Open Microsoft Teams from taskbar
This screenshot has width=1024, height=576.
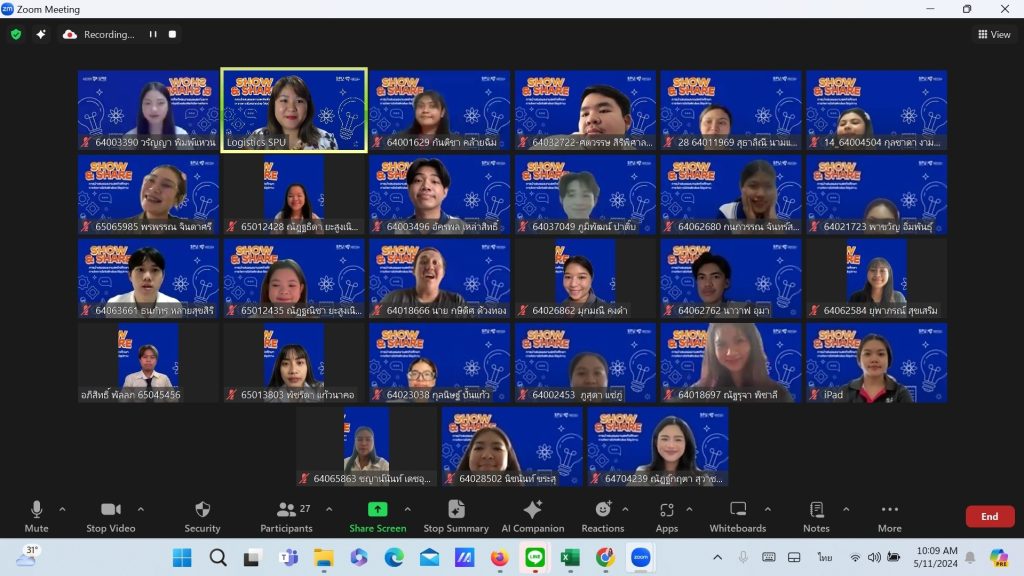(288, 558)
